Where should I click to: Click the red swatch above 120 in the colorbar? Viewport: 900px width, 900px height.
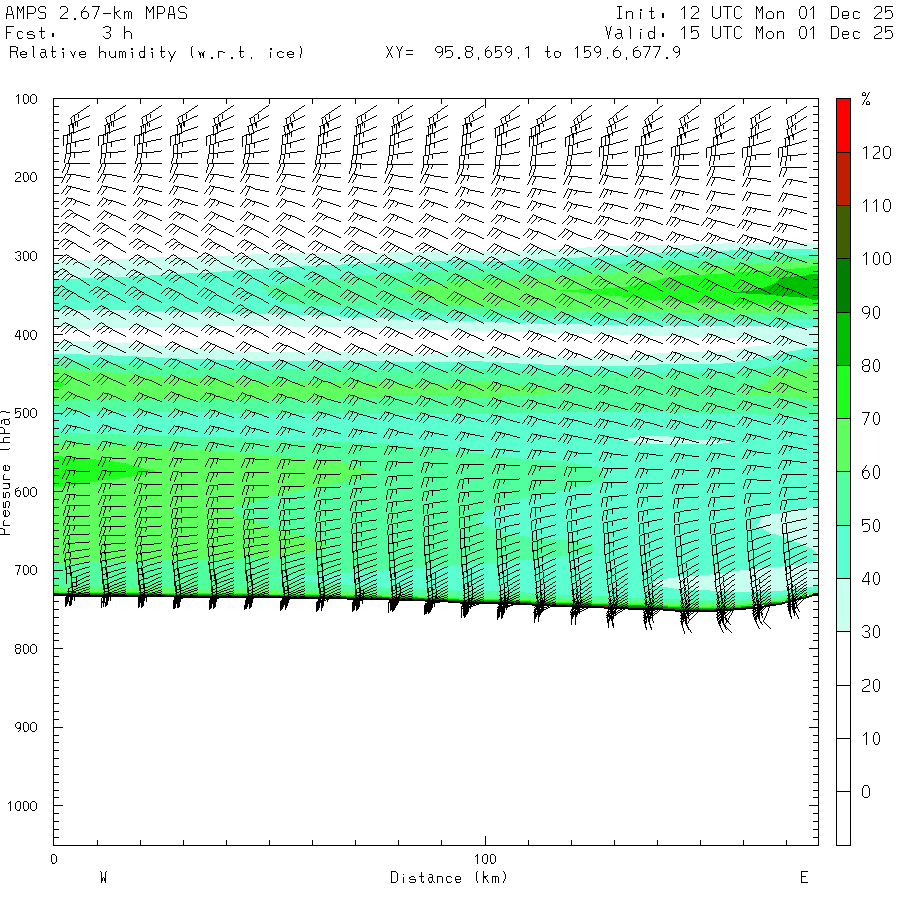pos(843,125)
